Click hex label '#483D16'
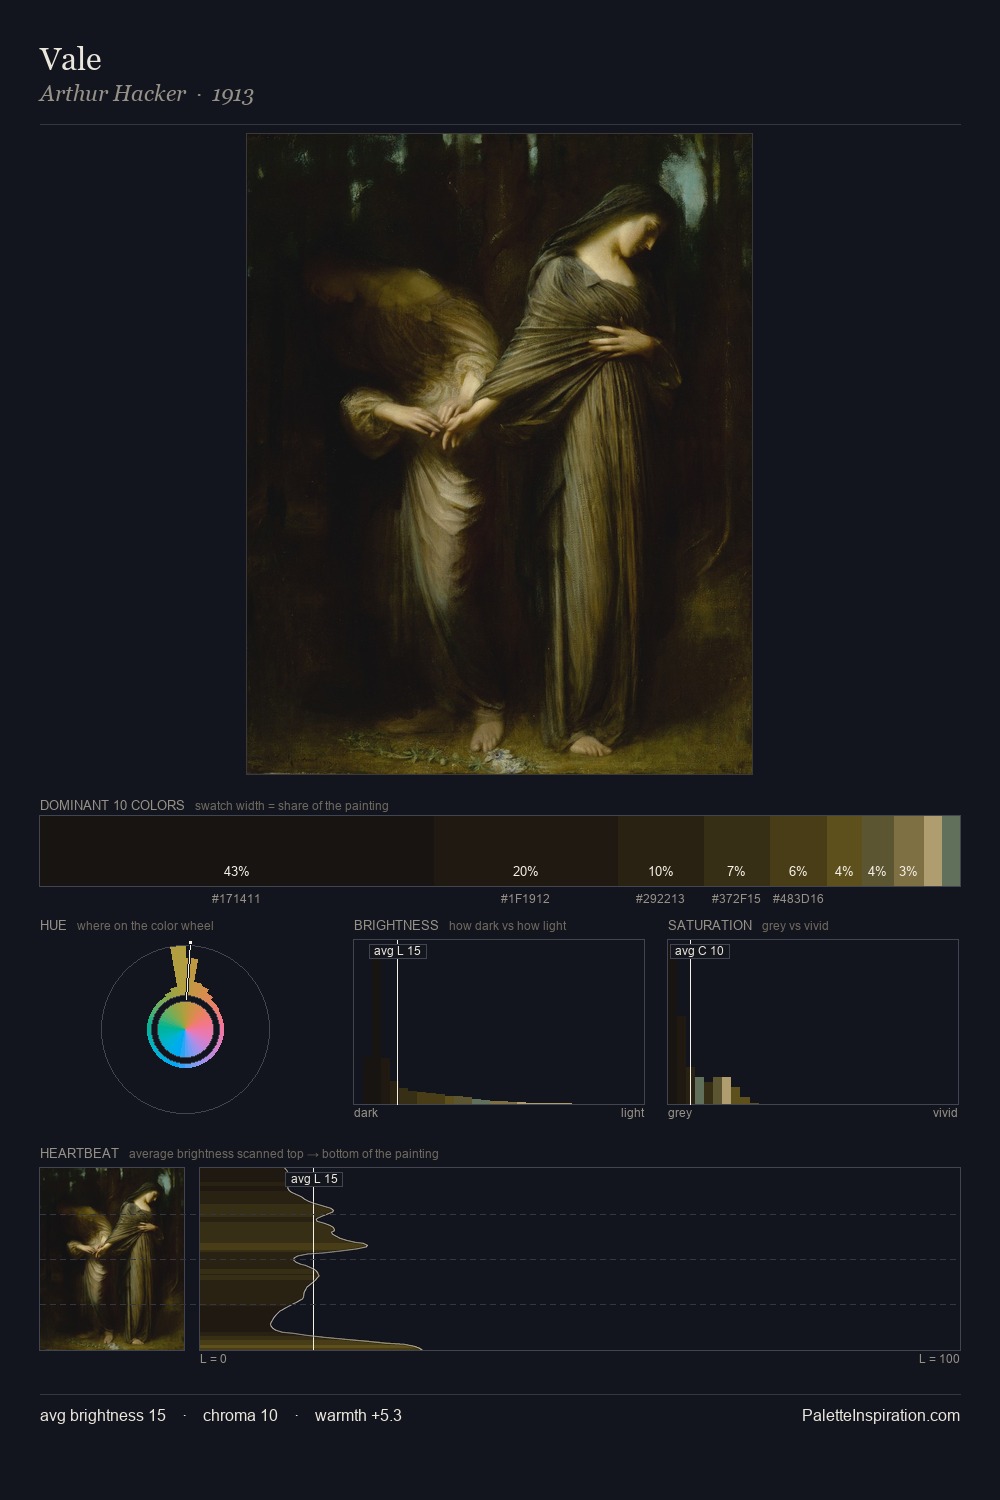Screen dimensions: 1000x1500 (798, 899)
